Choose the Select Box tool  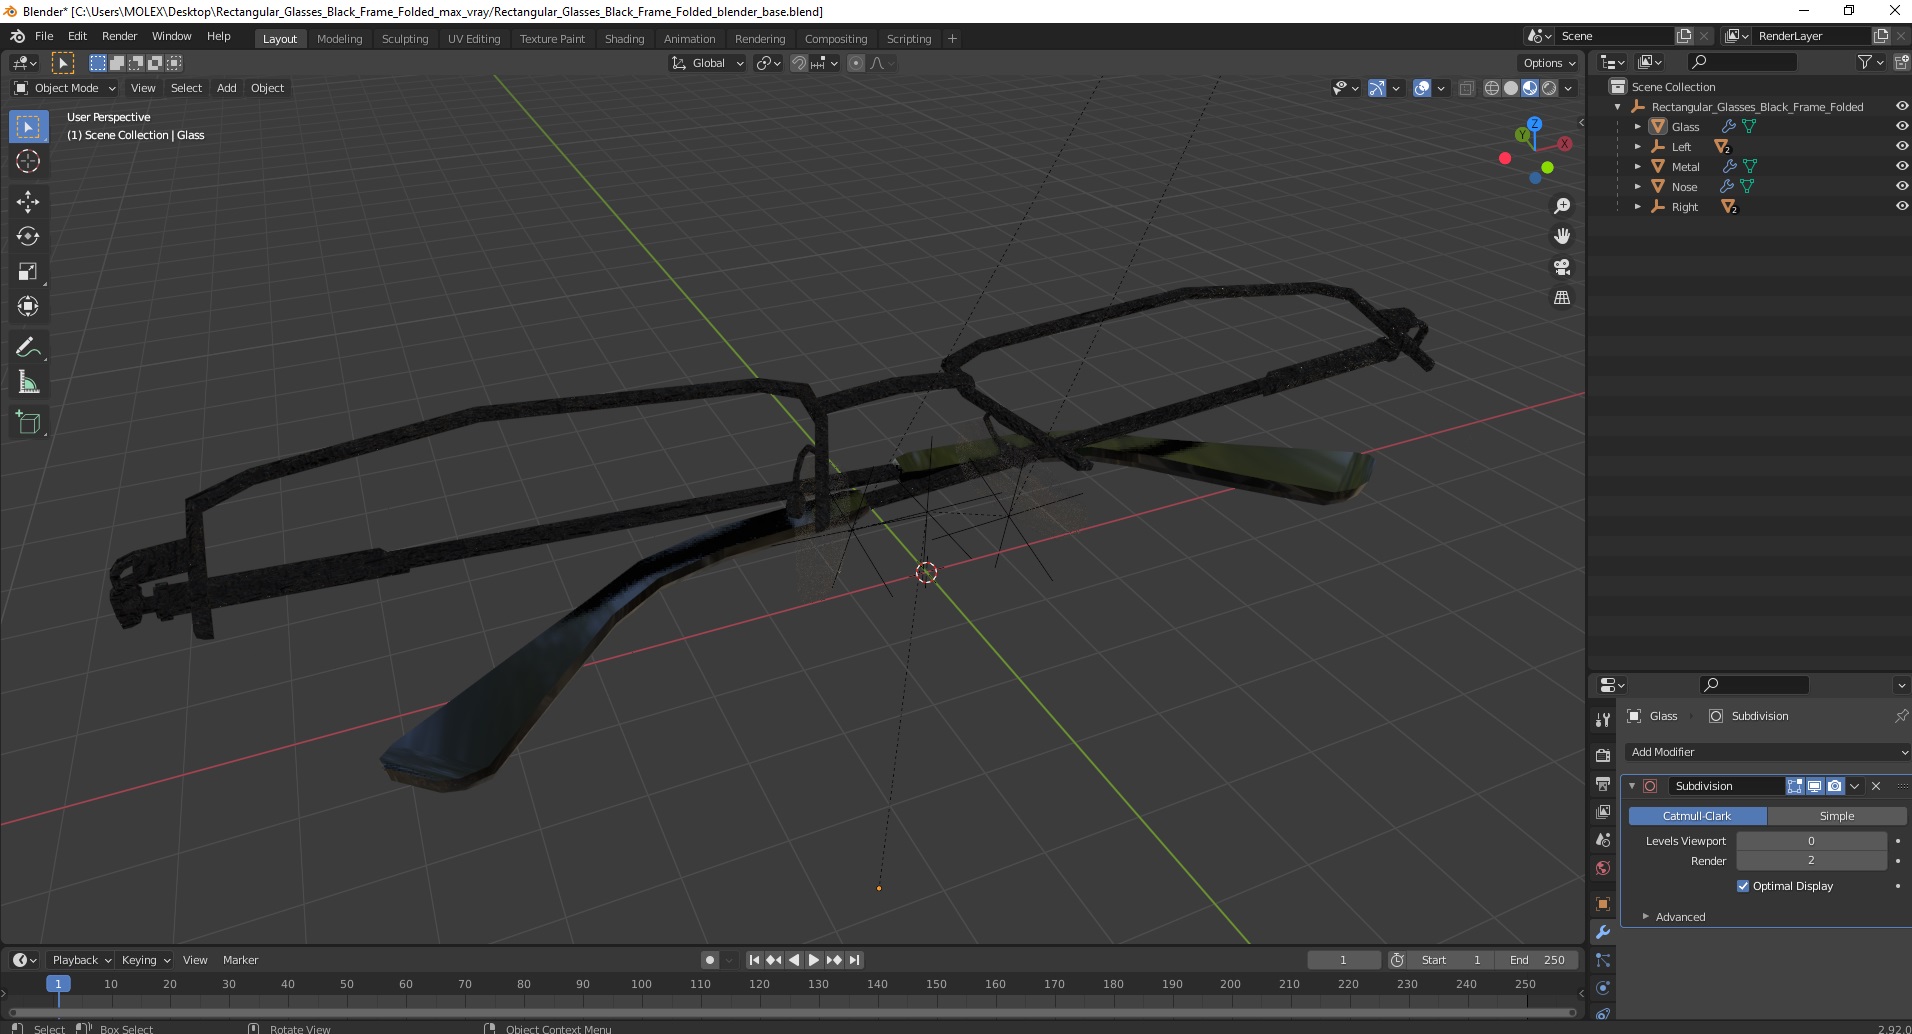pos(28,127)
